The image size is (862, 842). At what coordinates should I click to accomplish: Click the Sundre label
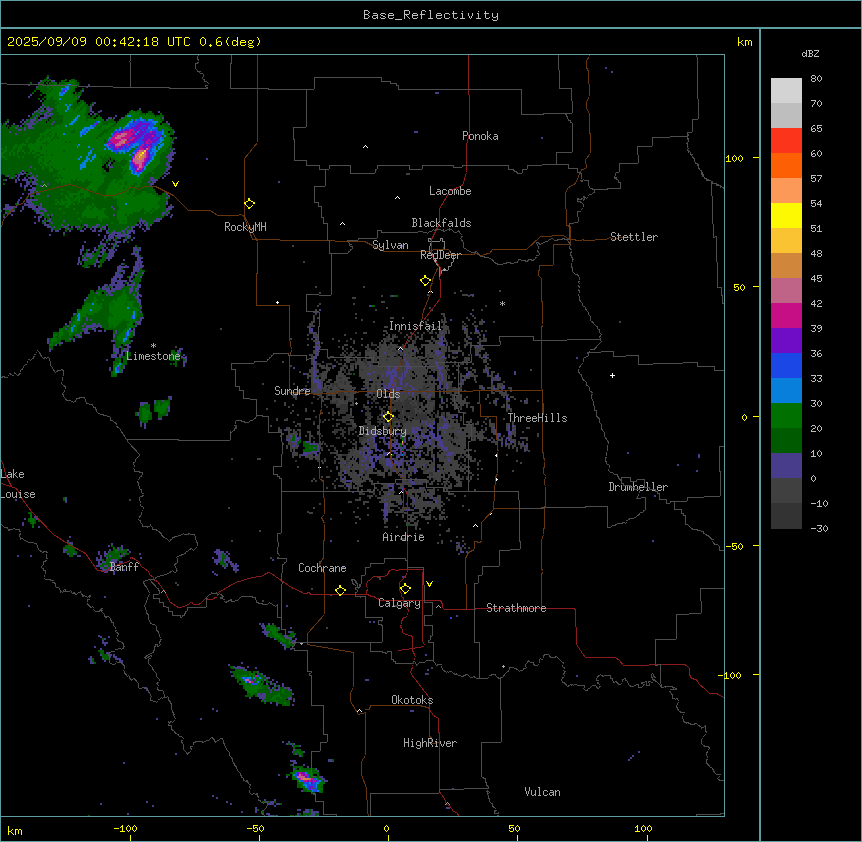click(x=292, y=391)
